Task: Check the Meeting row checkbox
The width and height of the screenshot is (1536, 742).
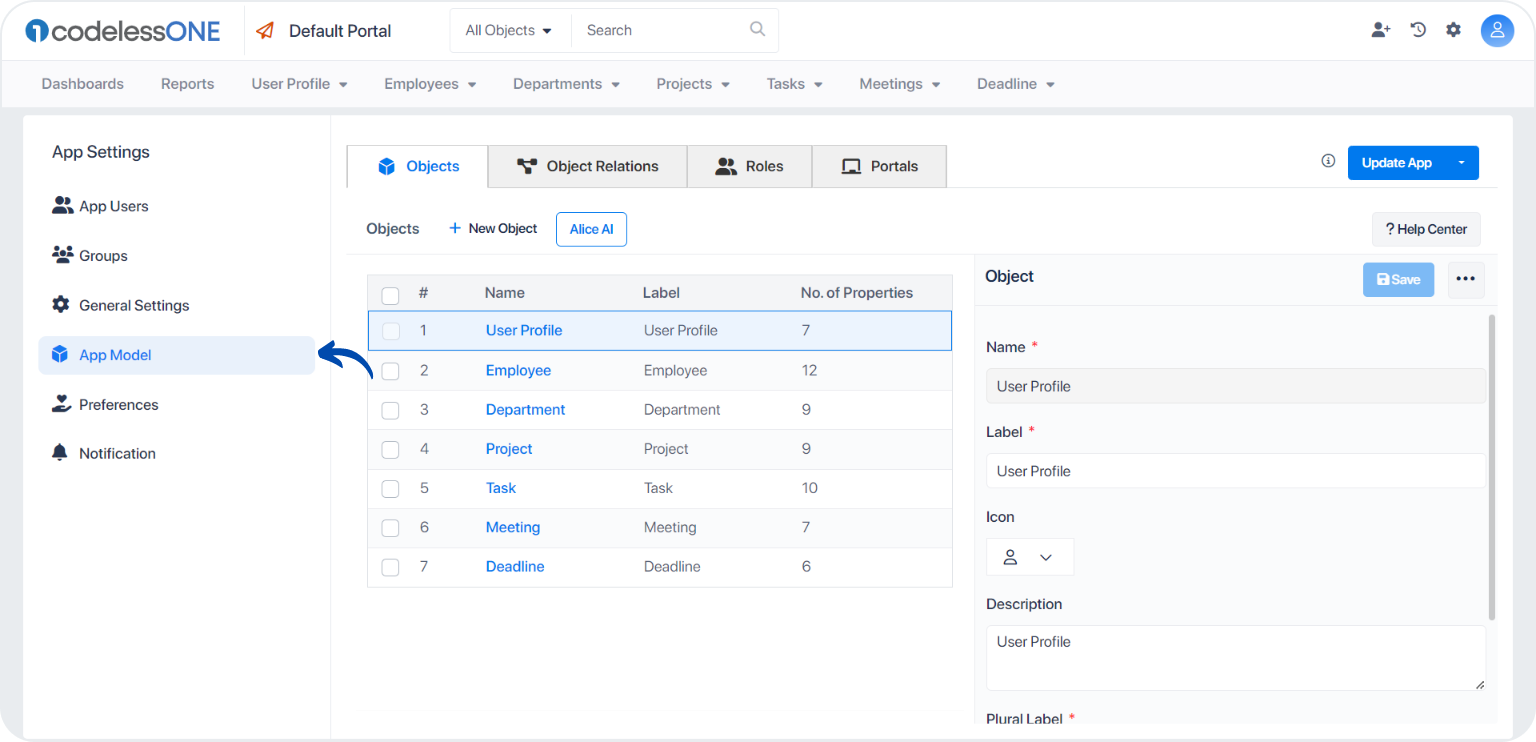Action: pyautogui.click(x=391, y=528)
